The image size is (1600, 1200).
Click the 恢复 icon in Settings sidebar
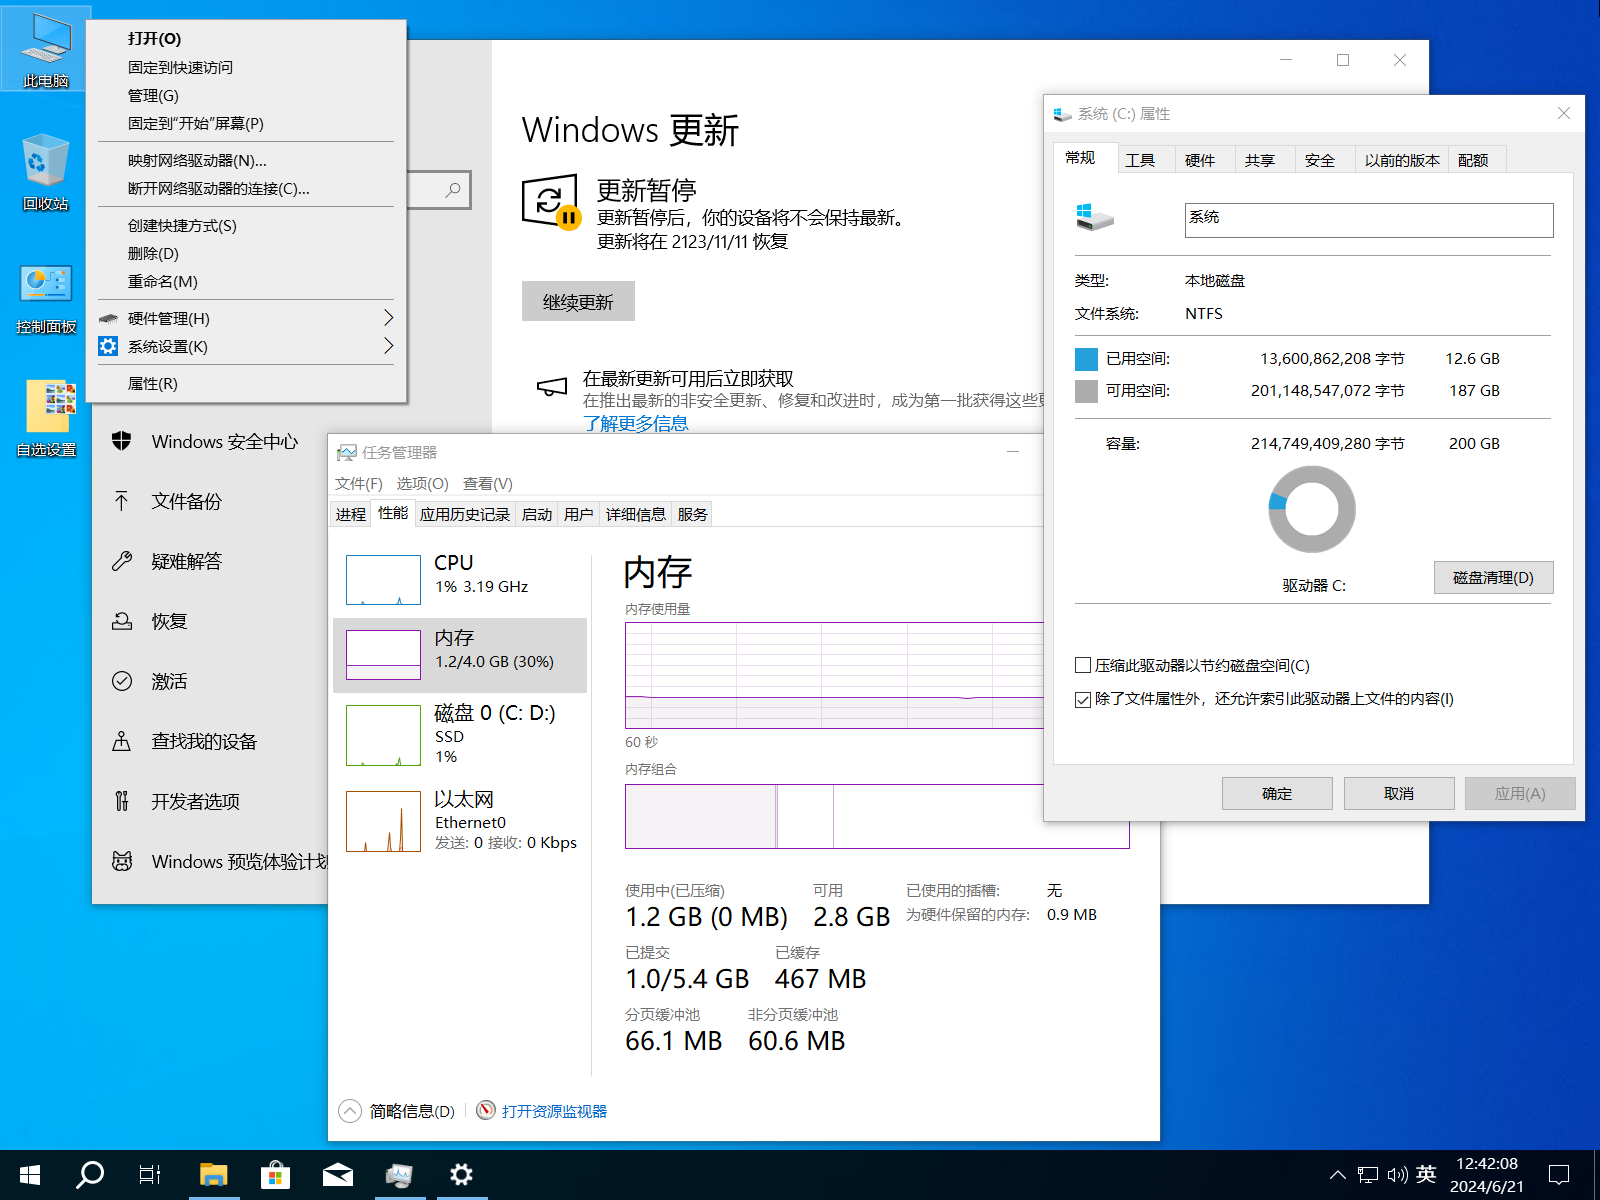tap(122, 621)
